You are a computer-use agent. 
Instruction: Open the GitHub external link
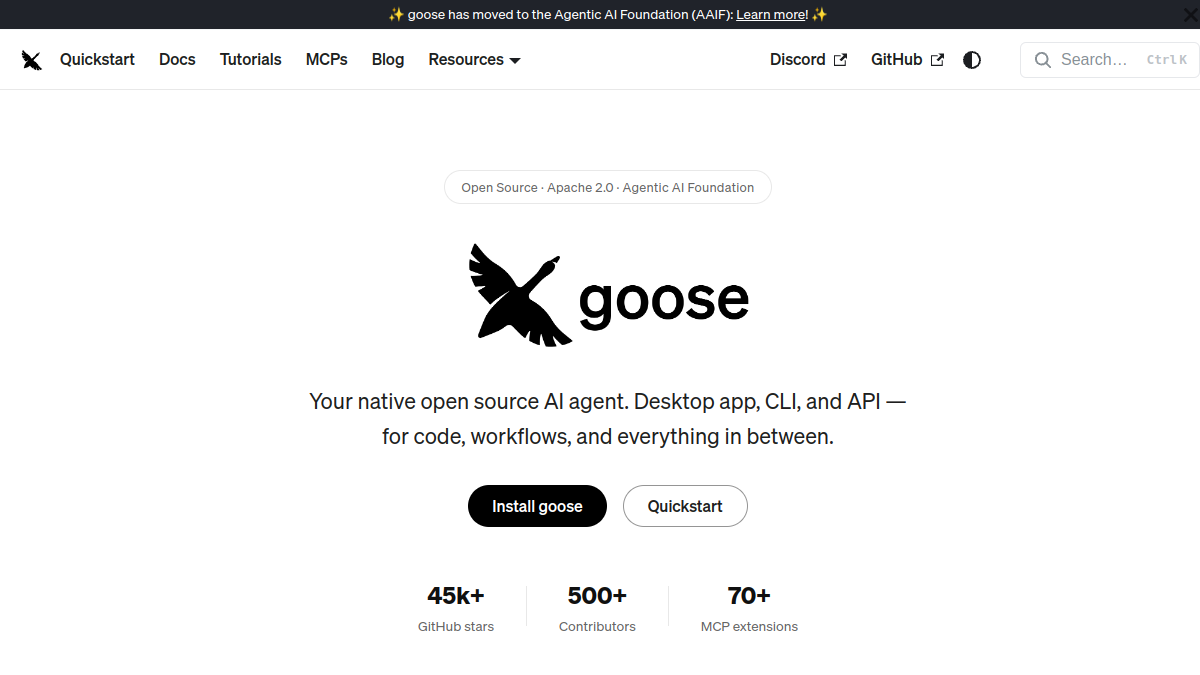pyautogui.click(x=907, y=60)
